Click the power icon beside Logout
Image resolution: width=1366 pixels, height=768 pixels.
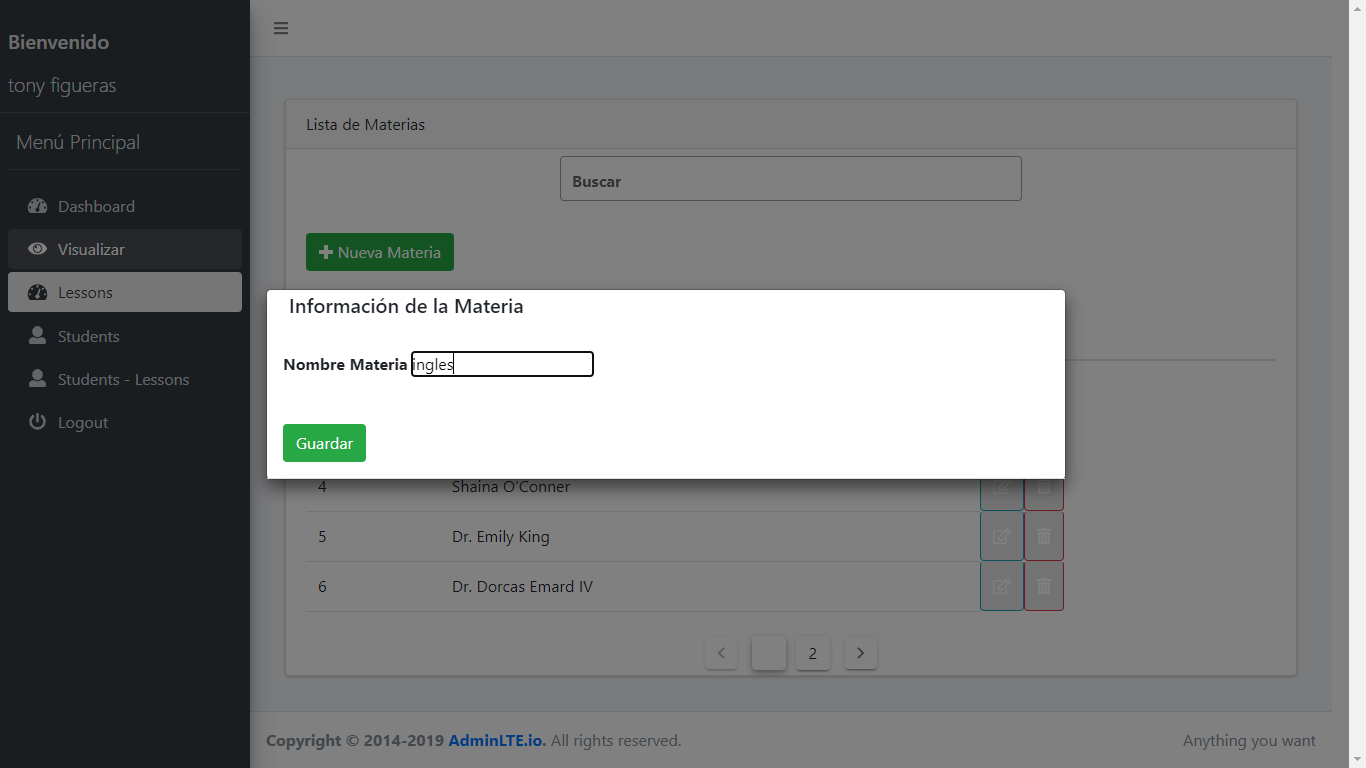pyautogui.click(x=37, y=421)
